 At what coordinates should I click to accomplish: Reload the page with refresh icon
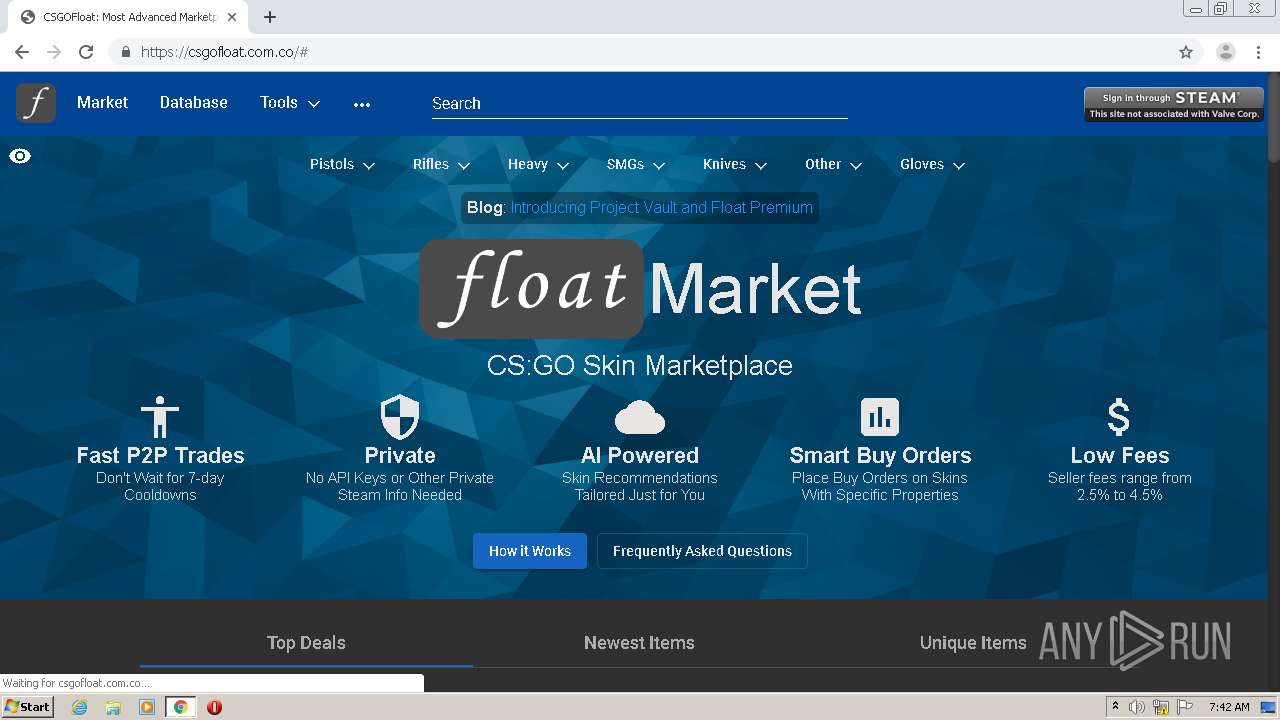[86, 52]
